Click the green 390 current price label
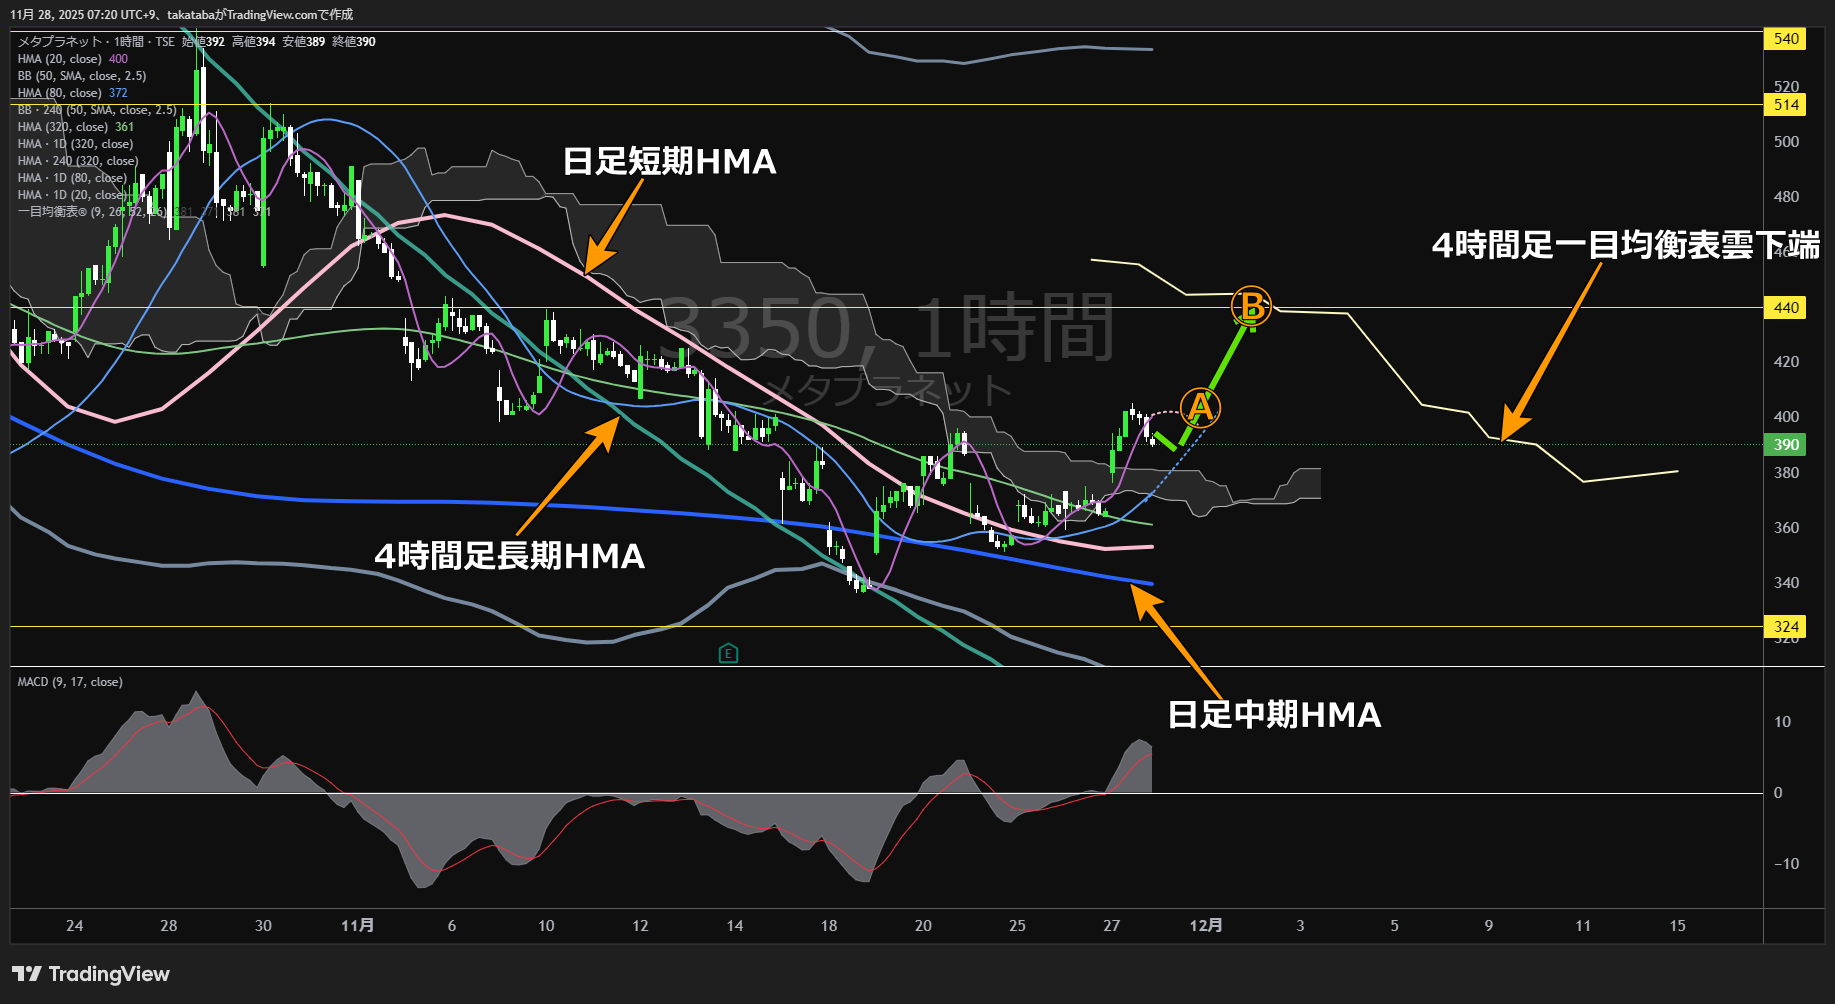The image size is (1835, 1004). (1786, 445)
